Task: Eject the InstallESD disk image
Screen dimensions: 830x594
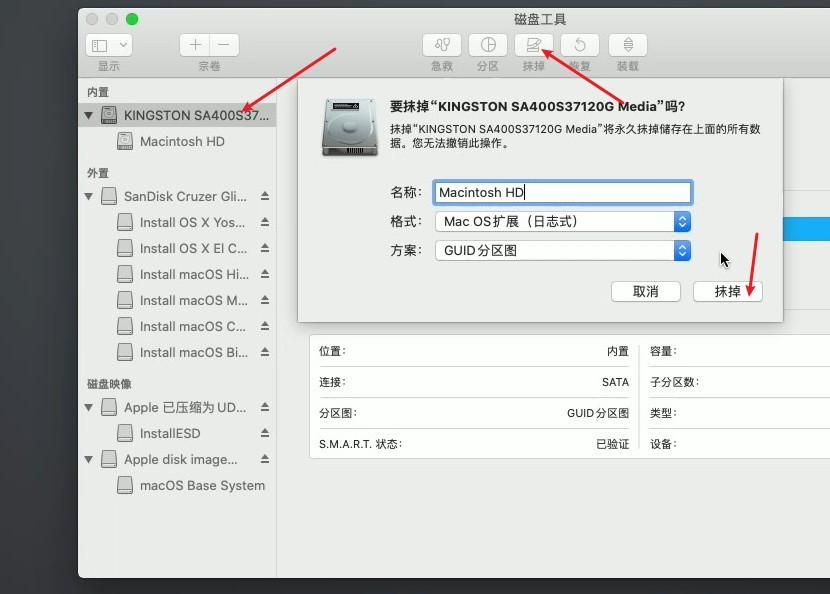Action: (x=265, y=433)
